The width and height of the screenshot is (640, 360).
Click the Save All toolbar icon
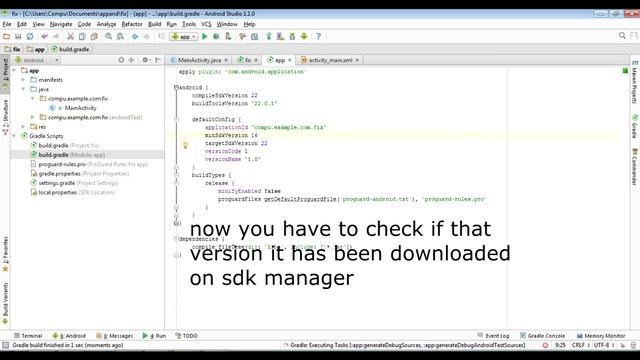18,36
